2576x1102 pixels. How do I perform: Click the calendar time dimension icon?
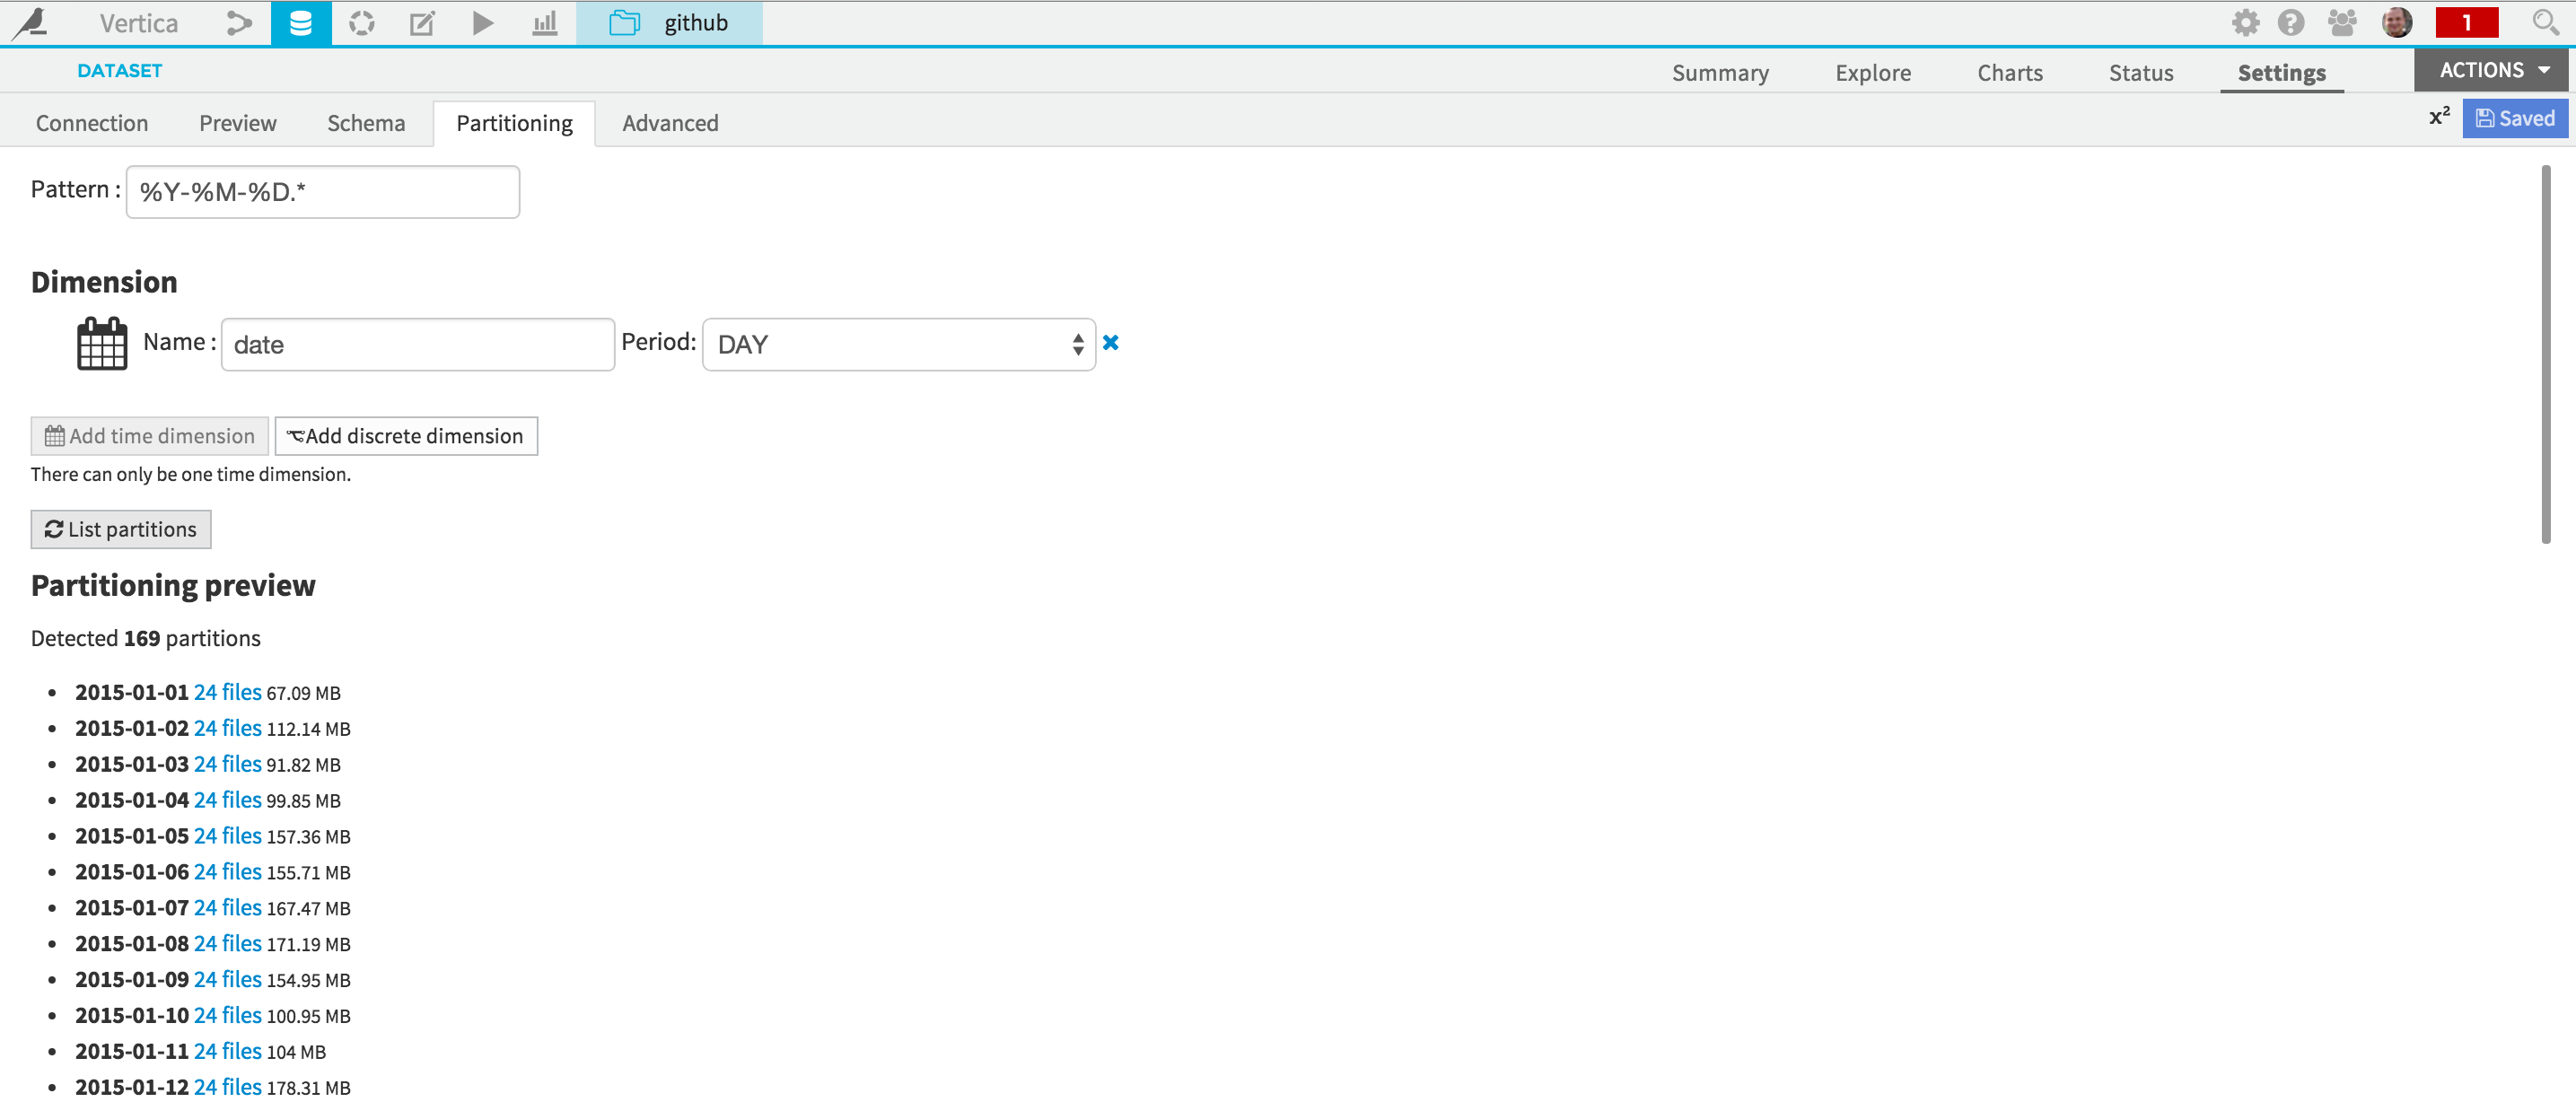102,344
